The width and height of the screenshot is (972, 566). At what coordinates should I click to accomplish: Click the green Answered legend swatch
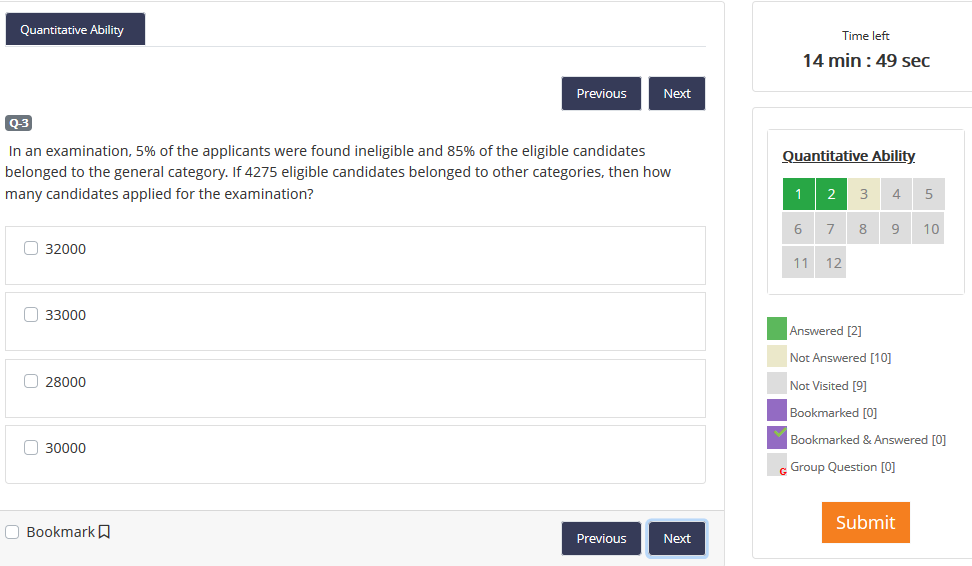tap(776, 329)
